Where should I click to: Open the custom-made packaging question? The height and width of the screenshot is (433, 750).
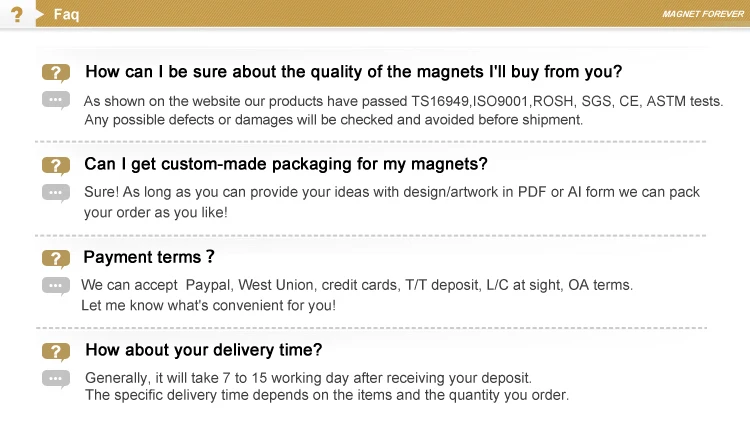[286, 164]
